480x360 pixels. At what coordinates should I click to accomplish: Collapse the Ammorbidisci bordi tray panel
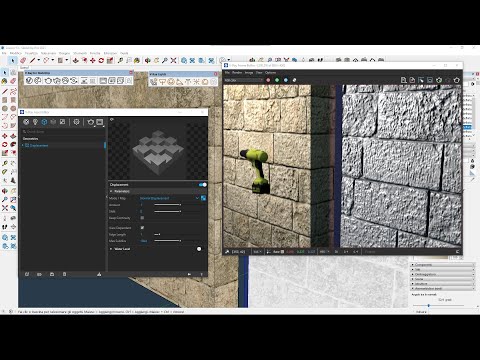point(443,288)
